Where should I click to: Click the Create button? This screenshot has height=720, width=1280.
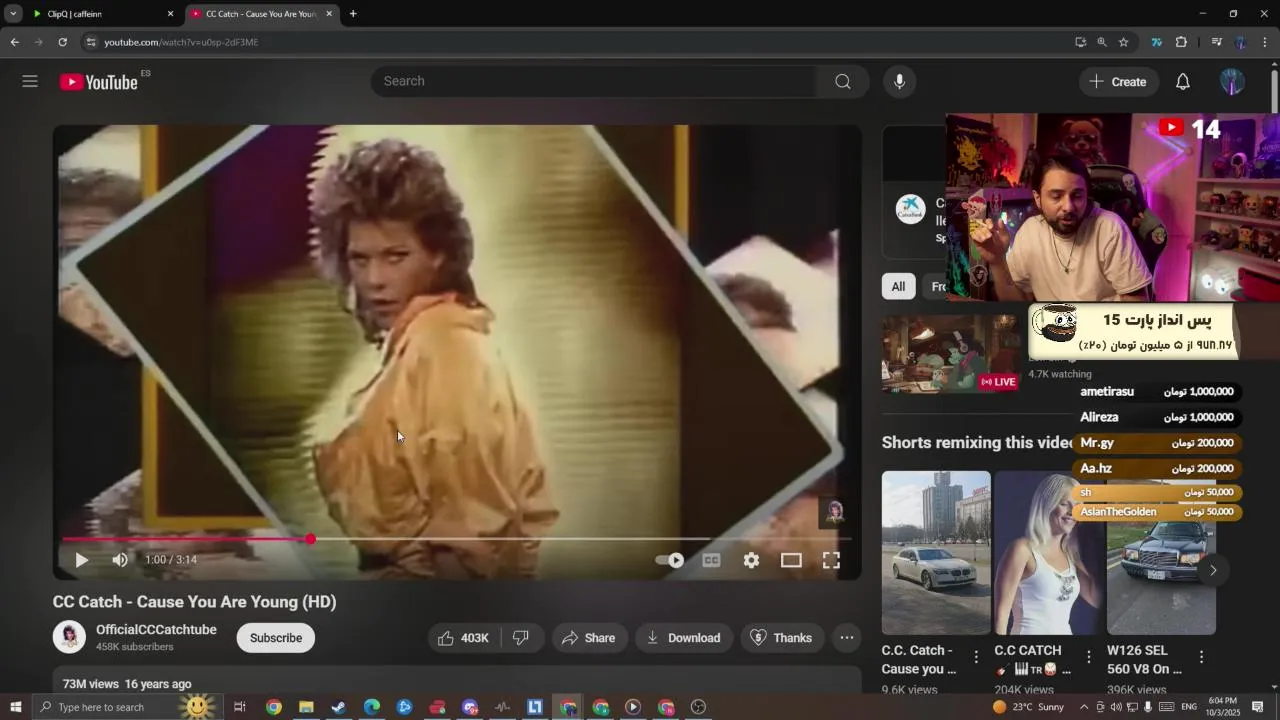[1119, 82]
